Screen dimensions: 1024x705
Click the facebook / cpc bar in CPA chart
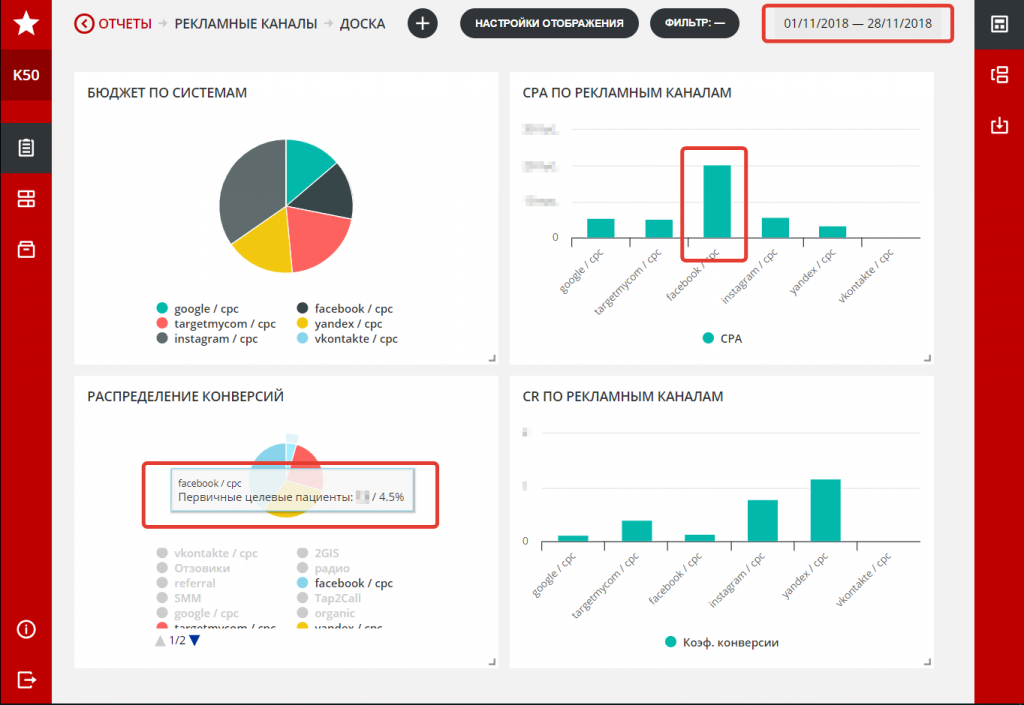click(716, 202)
